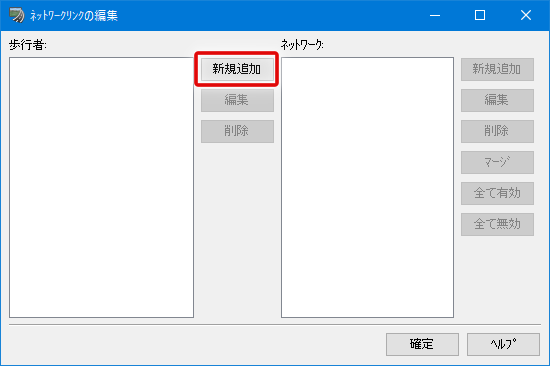
Task: Click the ネットワーク label text
Action: (302, 45)
